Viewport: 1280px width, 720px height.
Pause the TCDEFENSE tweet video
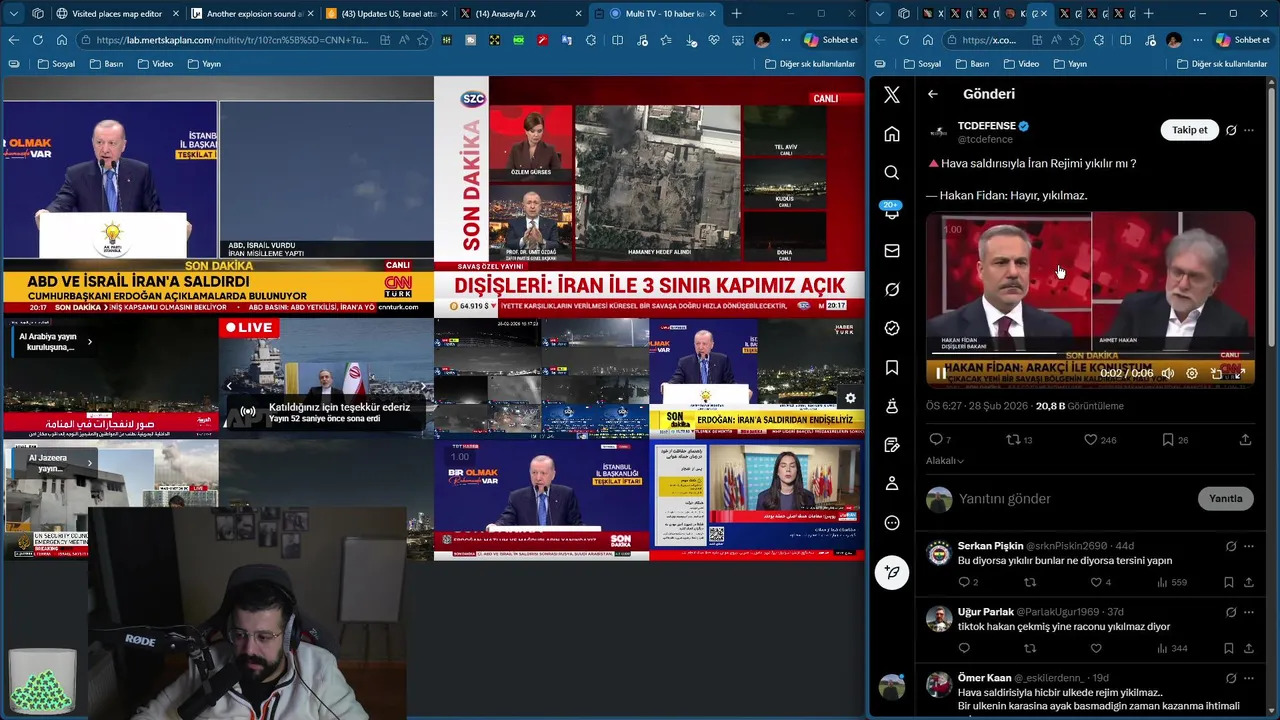point(941,373)
